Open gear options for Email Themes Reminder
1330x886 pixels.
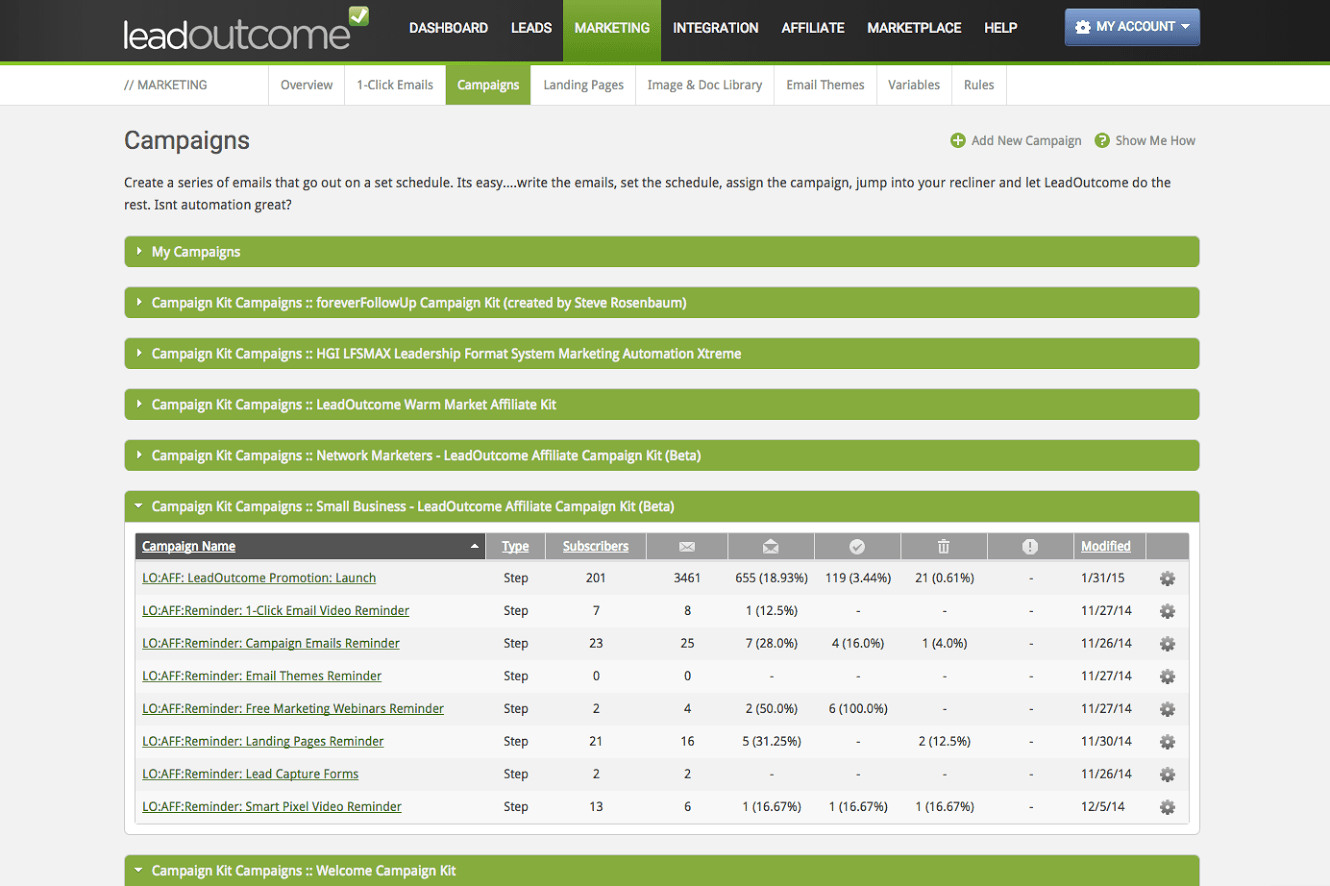tap(1167, 676)
